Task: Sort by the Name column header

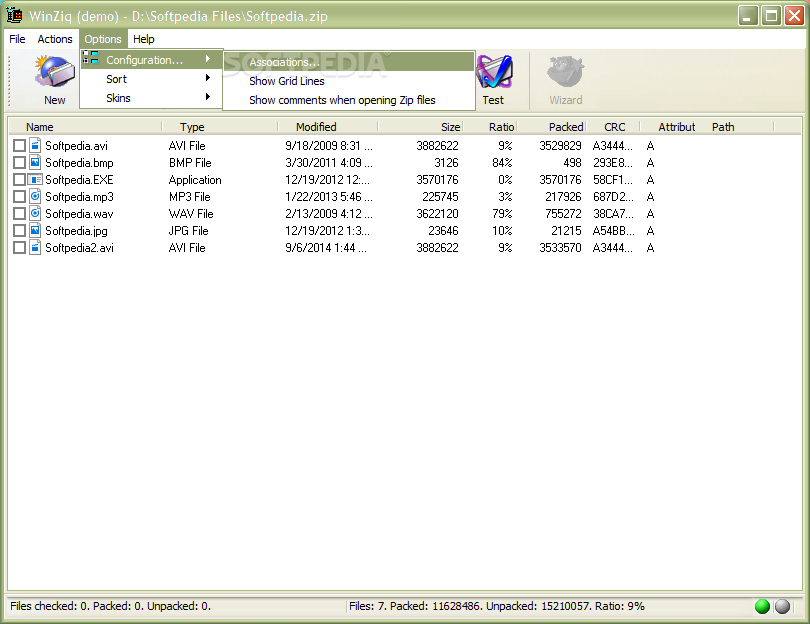Action: pyautogui.click(x=86, y=127)
